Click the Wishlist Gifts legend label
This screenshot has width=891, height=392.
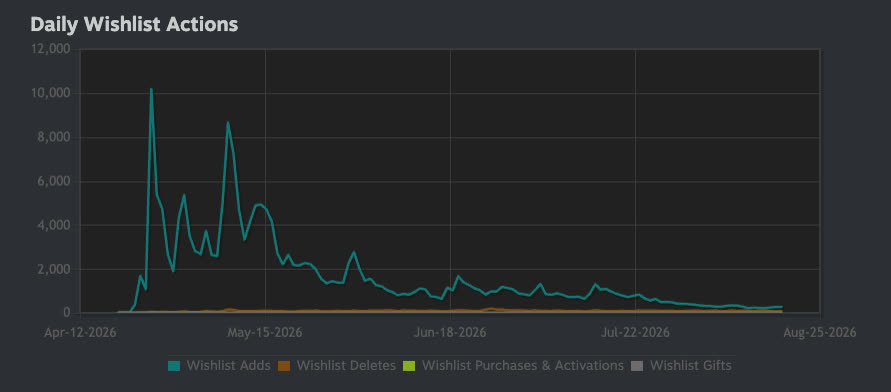690,365
